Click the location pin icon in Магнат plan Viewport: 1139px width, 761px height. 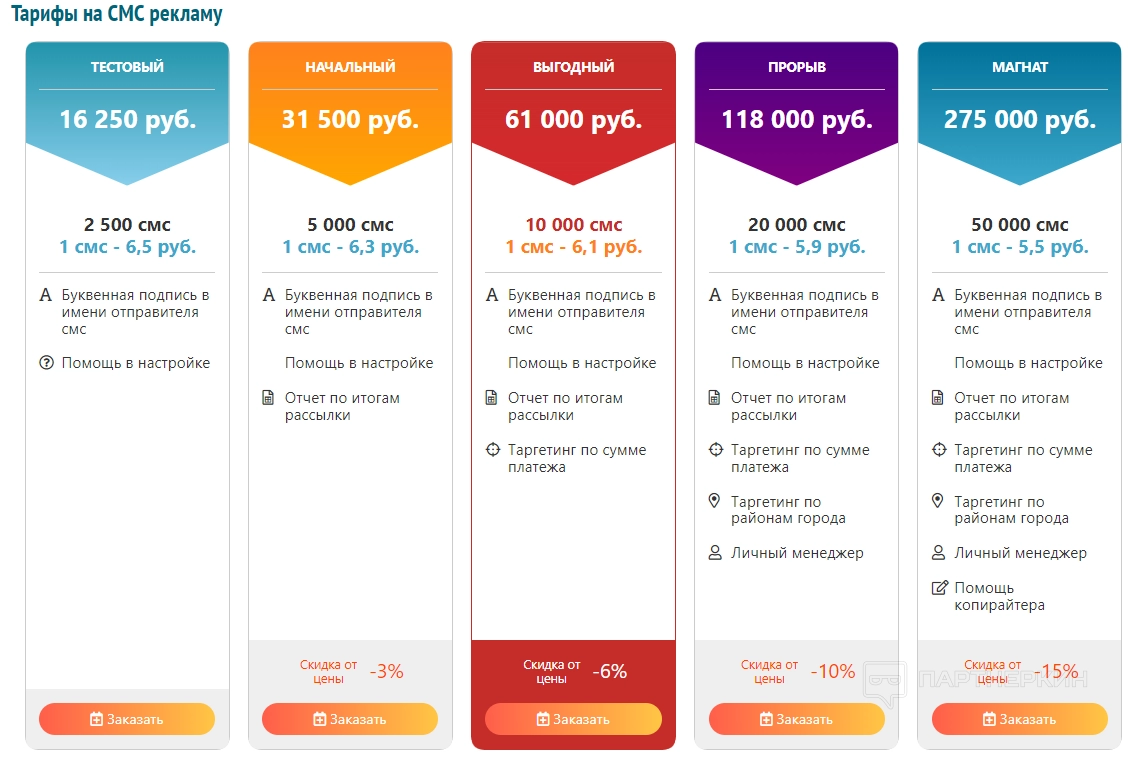(x=937, y=501)
